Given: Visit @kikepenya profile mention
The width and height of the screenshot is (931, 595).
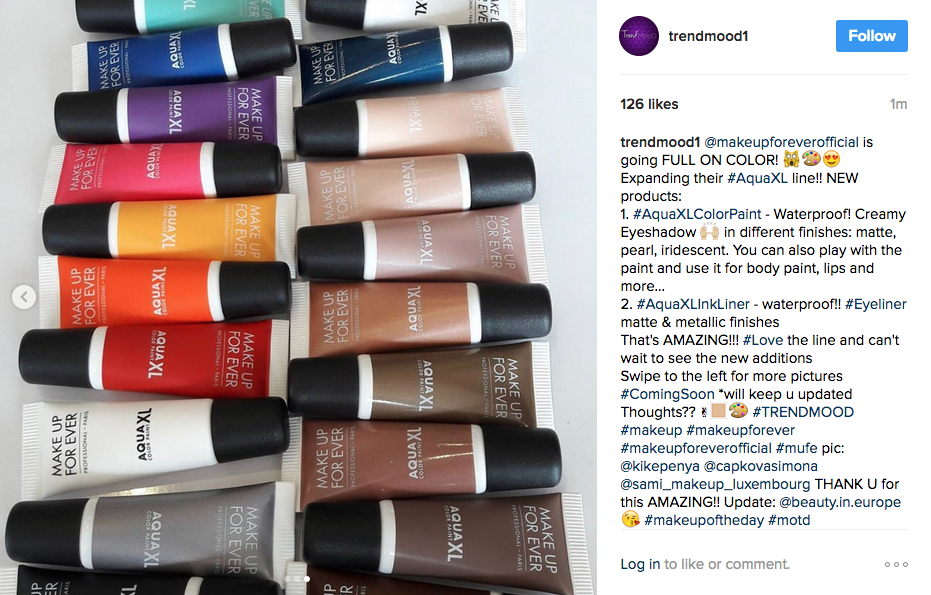Looking at the screenshot, I should pyautogui.click(x=660, y=466).
